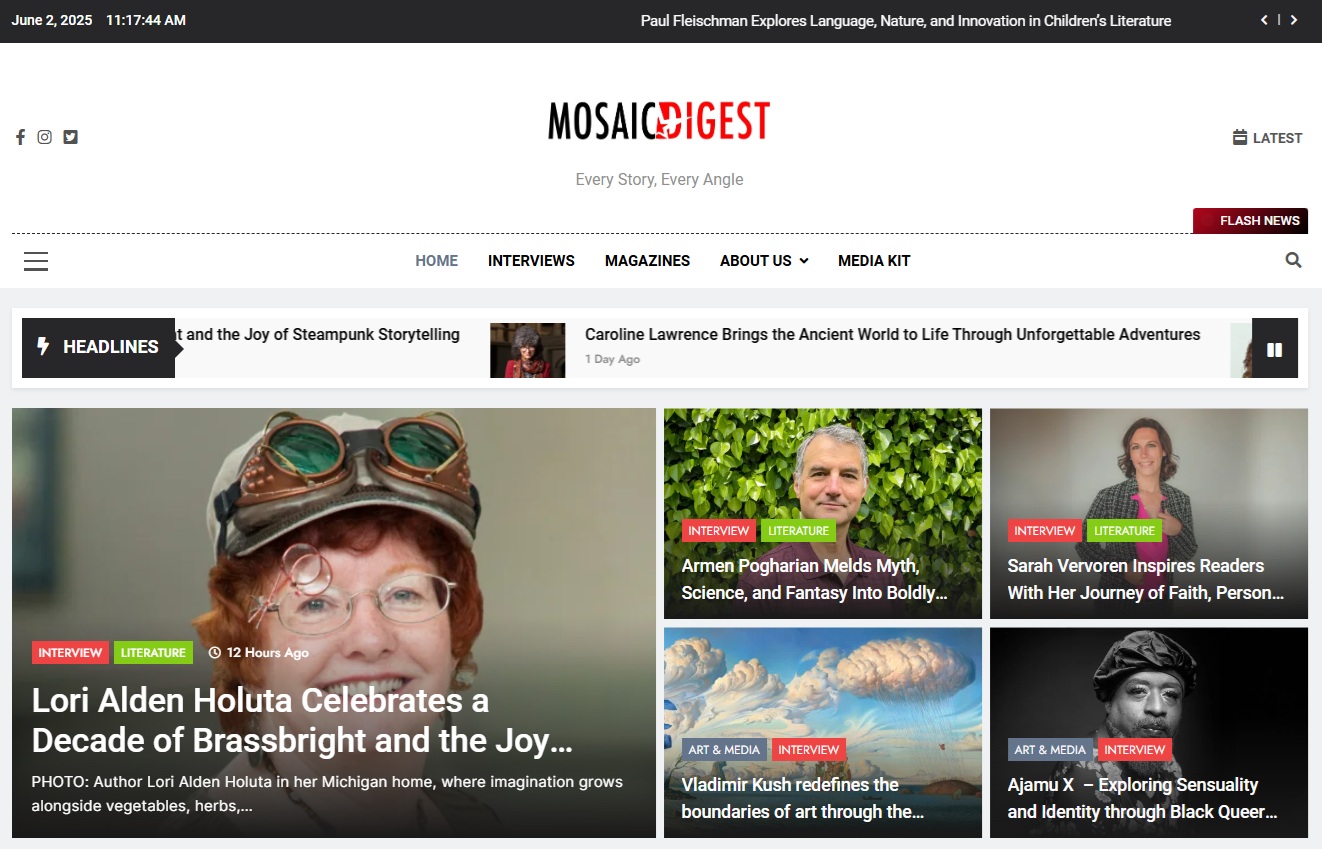Go to the Interviews menu
The width and height of the screenshot is (1322, 849).
(531, 261)
